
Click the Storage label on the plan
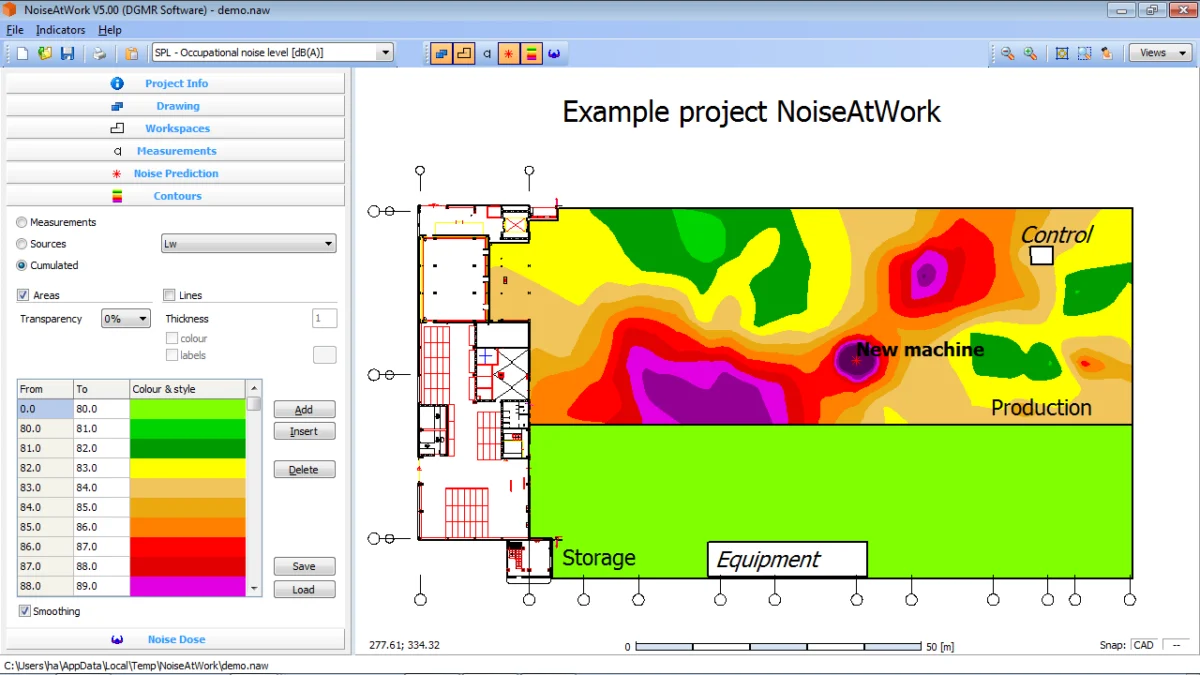click(x=599, y=558)
